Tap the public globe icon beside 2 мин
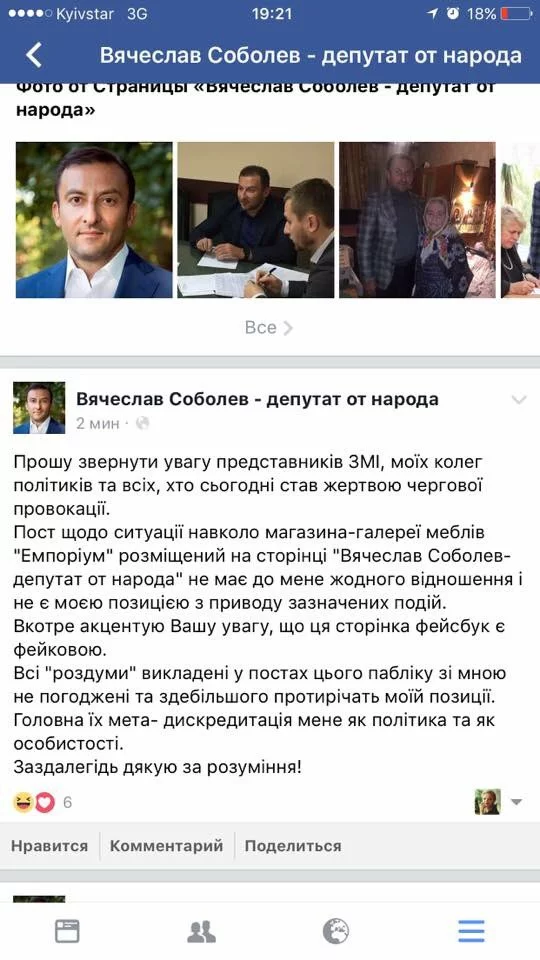Screen dimensions: 540x960 [x=142, y=423]
